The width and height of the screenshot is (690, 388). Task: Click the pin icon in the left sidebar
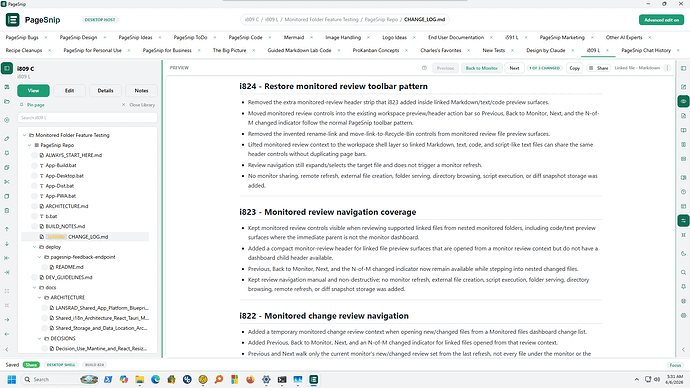7,153
